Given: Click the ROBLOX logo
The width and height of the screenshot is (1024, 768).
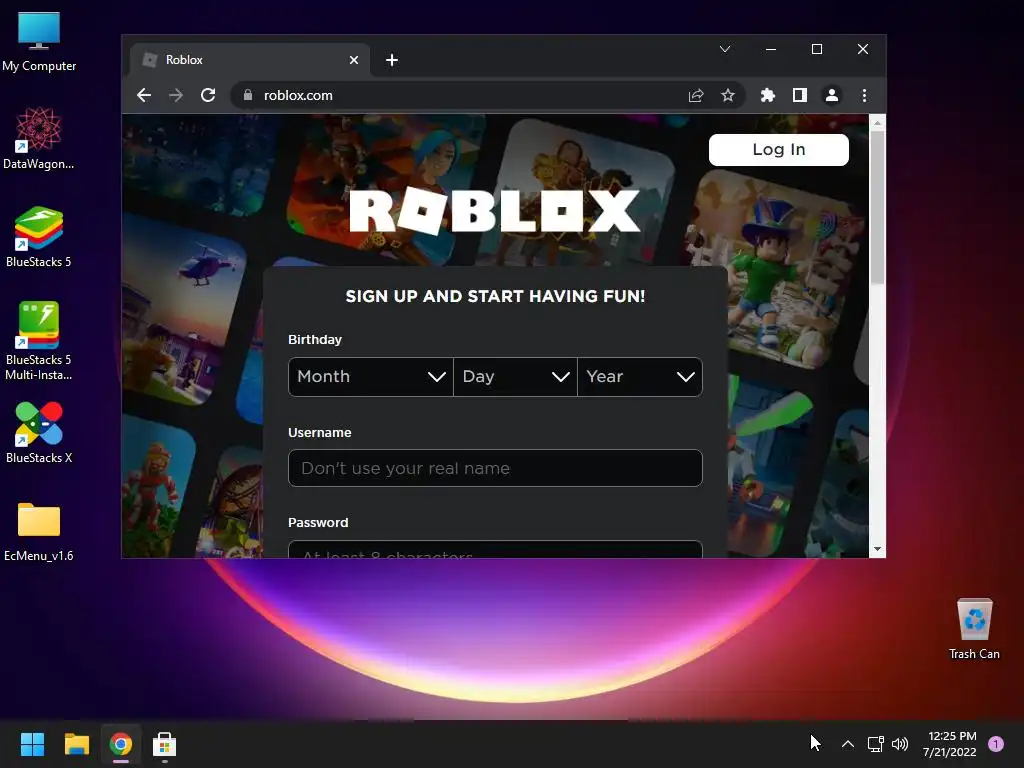Looking at the screenshot, I should click(494, 210).
